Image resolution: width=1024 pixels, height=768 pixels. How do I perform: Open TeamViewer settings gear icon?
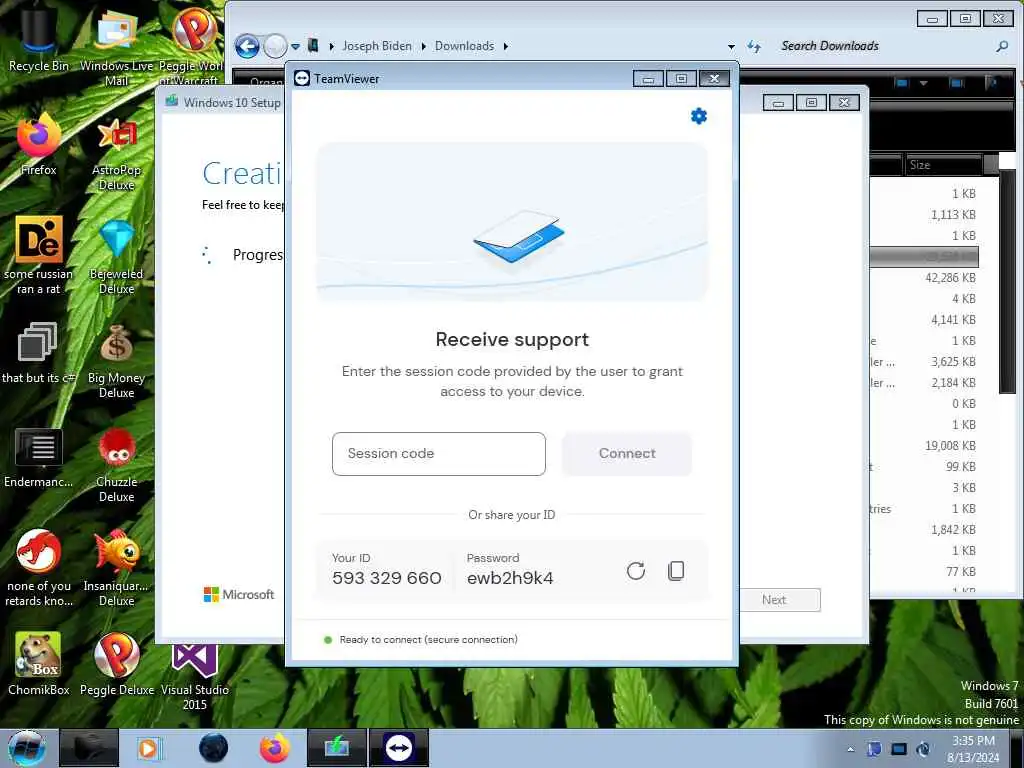(x=699, y=116)
